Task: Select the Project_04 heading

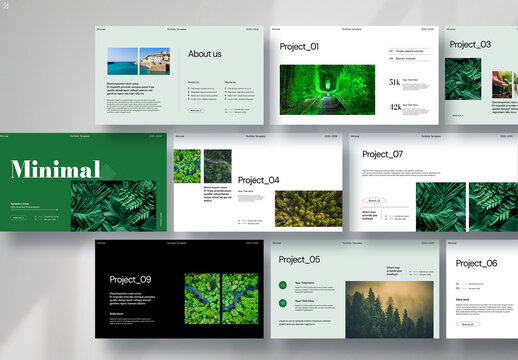Action: (x=258, y=180)
